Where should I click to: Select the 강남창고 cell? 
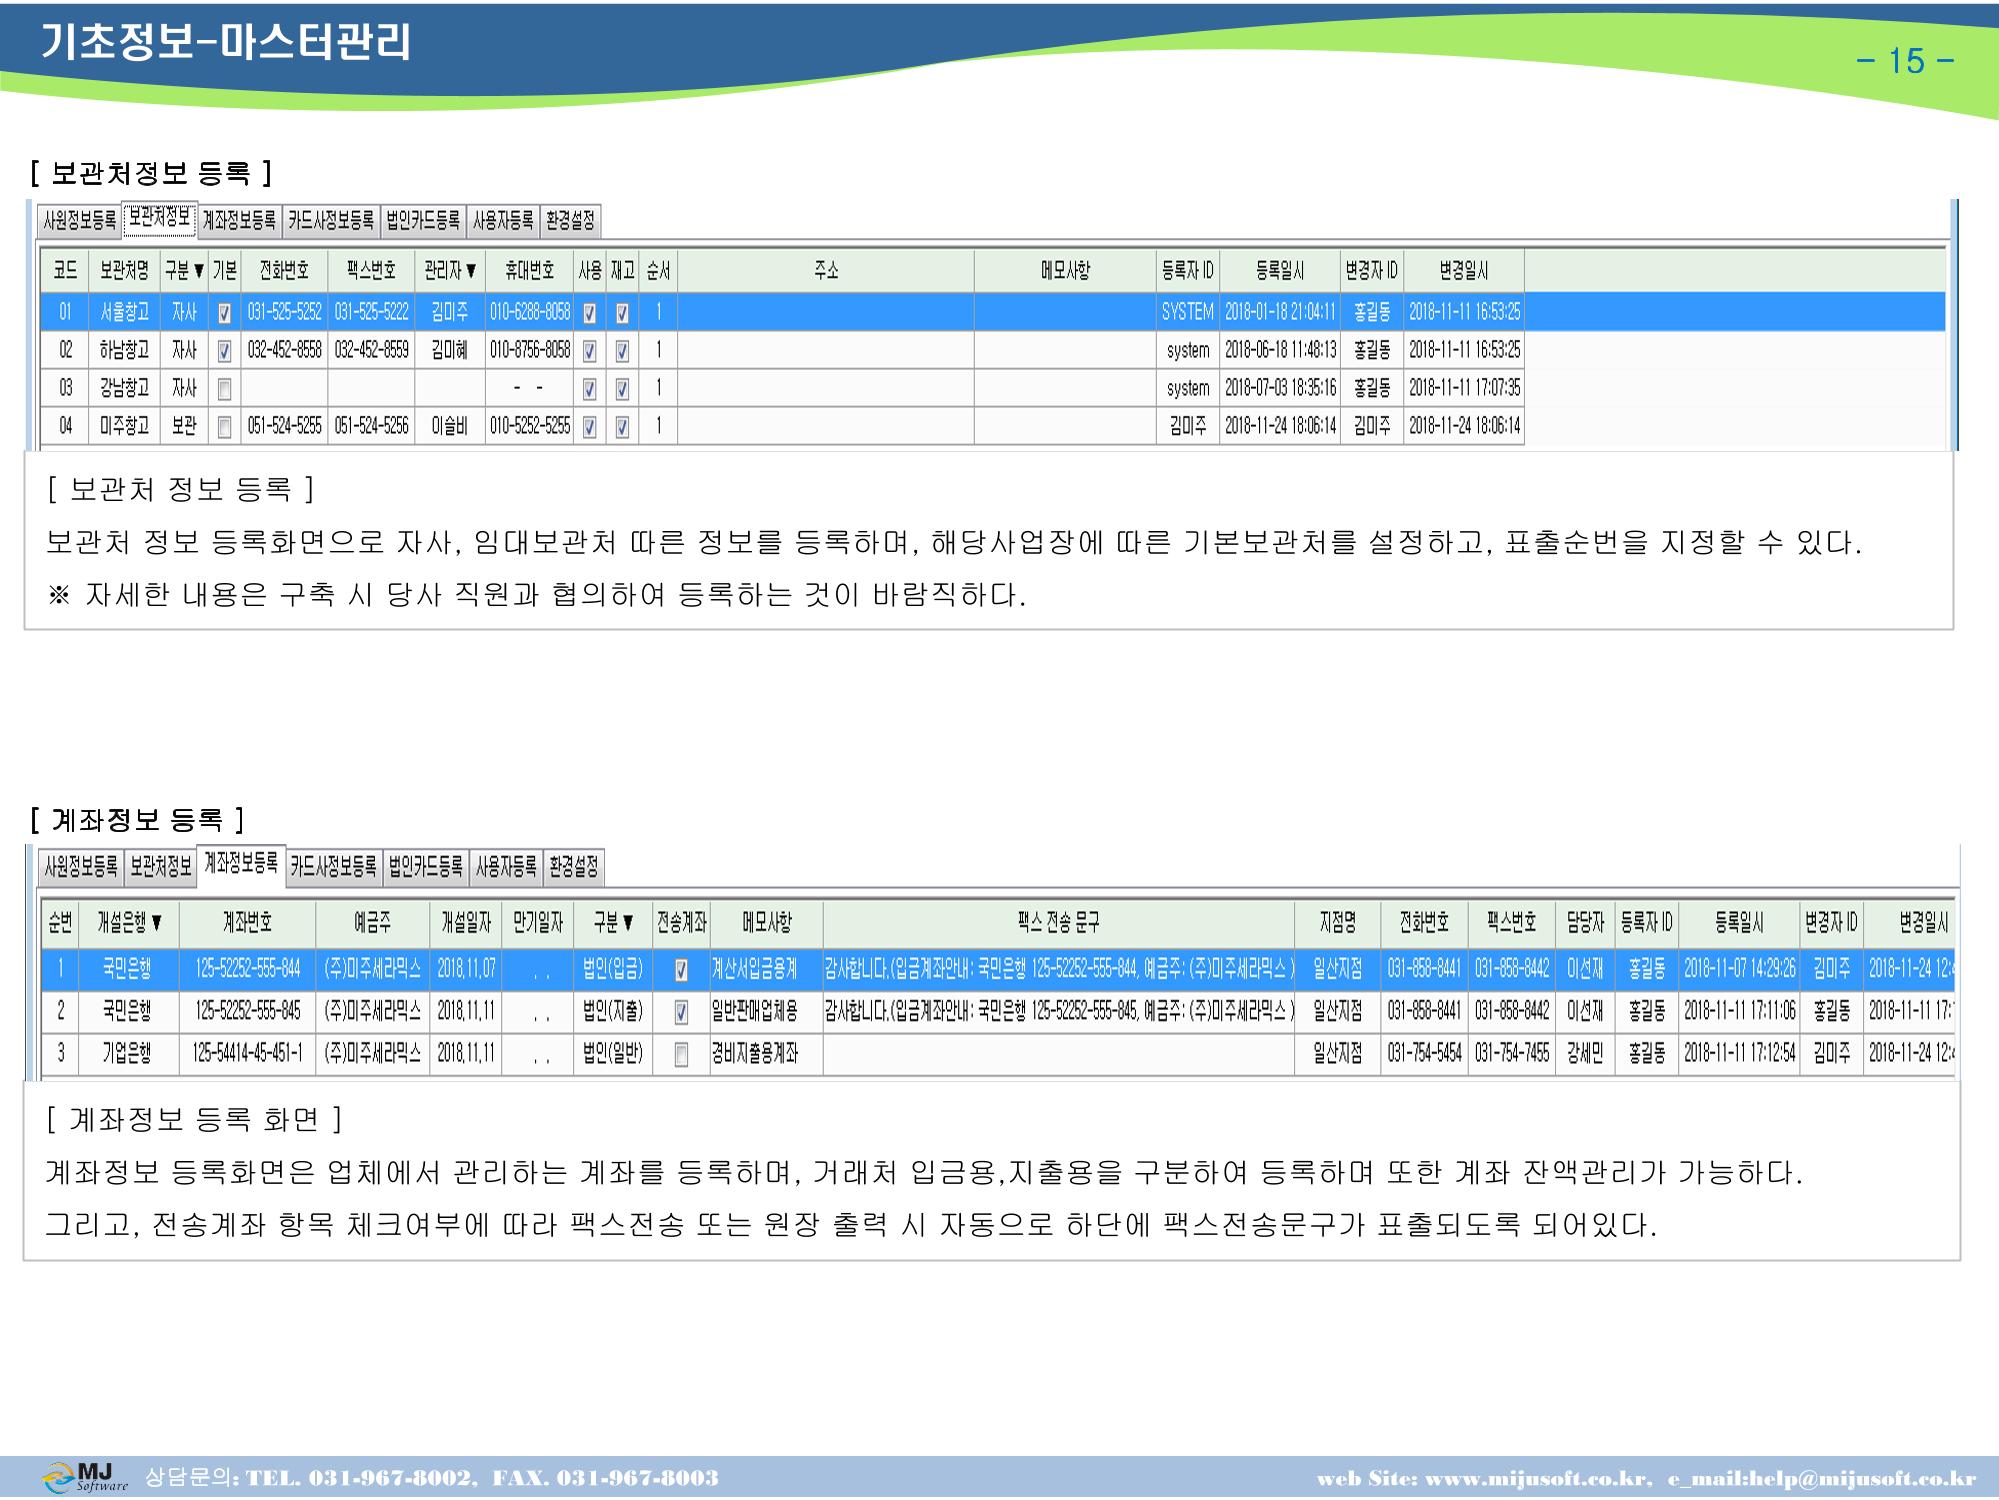124,389
